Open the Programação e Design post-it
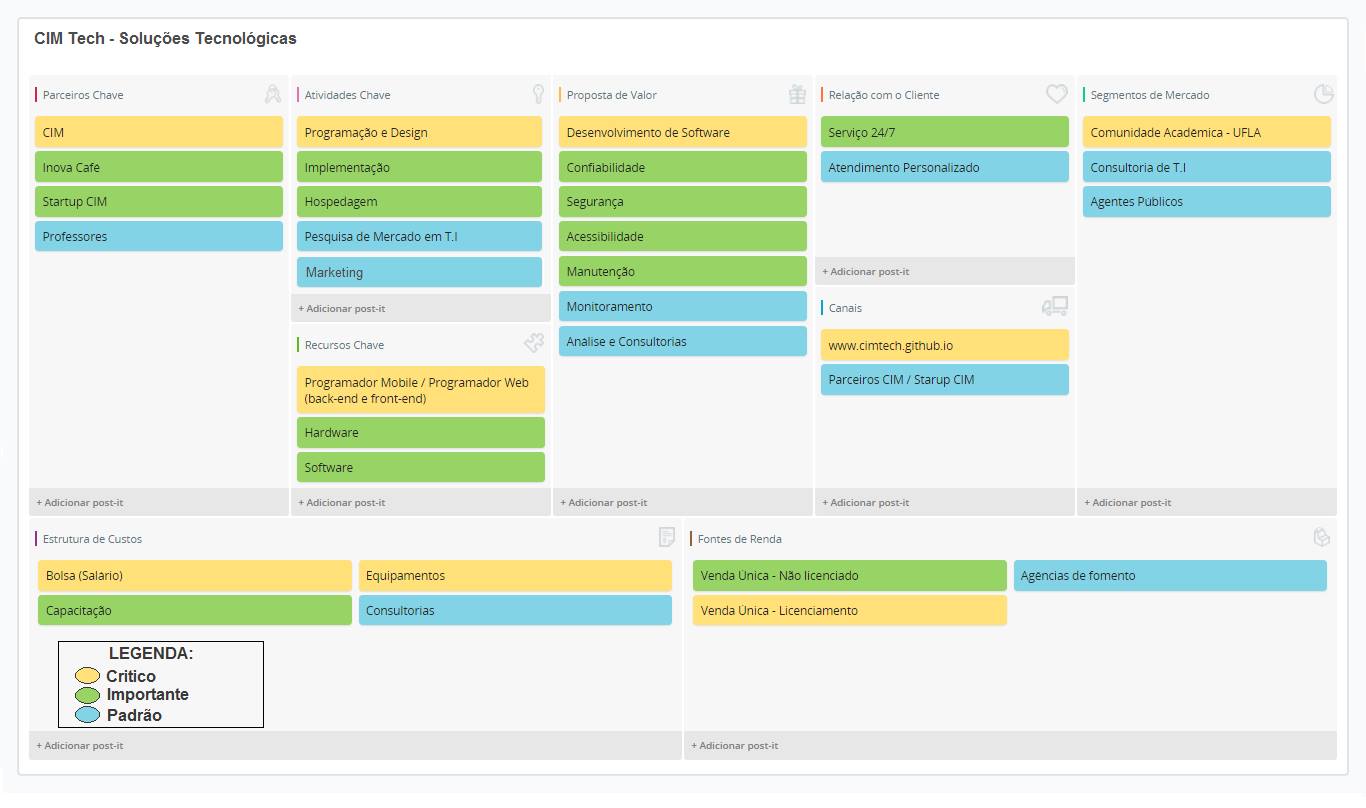The image size is (1366, 808). click(x=421, y=132)
